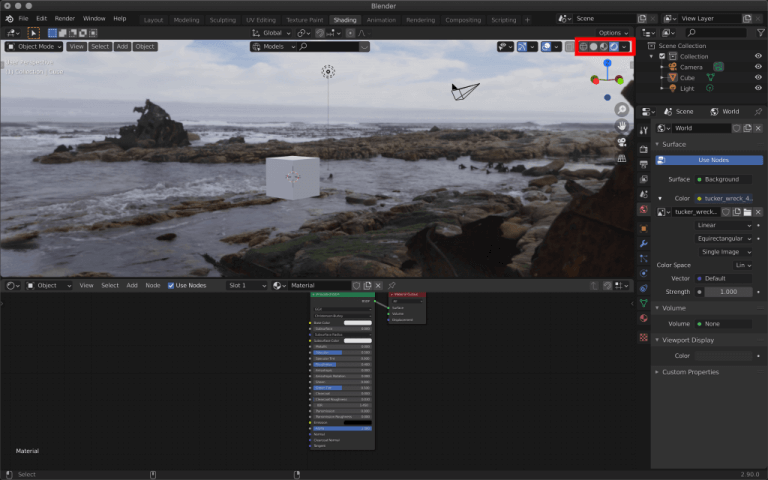Switch perspective/orthographic with grid gizmo
Image resolution: width=768 pixels, height=480 pixels.
click(622, 157)
